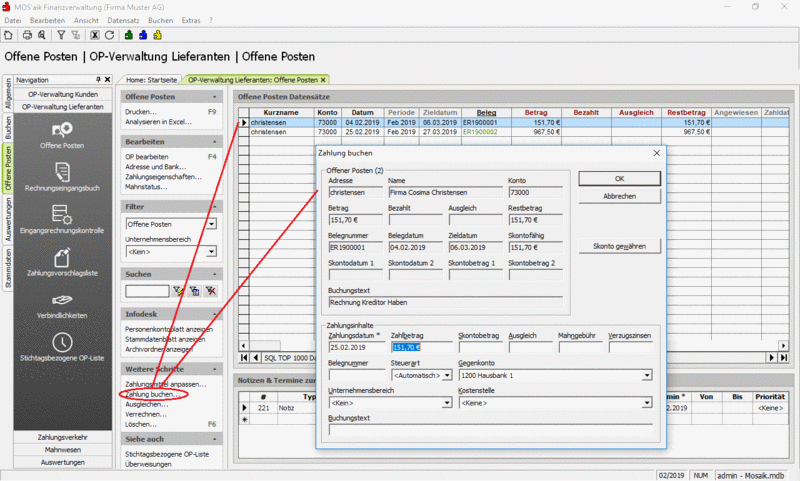Pin the Navigation panel

coord(98,80)
